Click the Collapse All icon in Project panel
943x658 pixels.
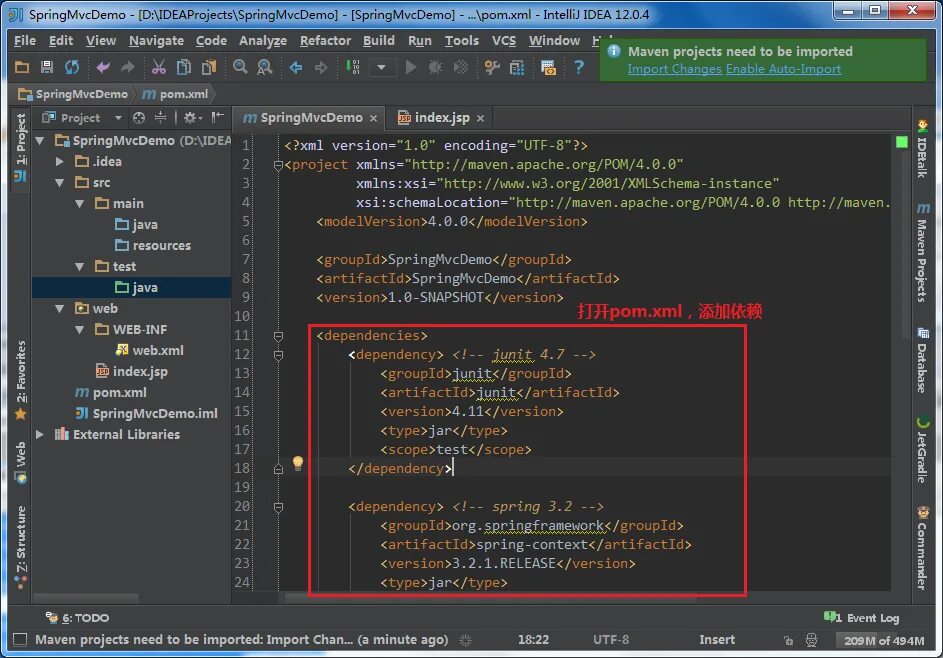(x=161, y=118)
